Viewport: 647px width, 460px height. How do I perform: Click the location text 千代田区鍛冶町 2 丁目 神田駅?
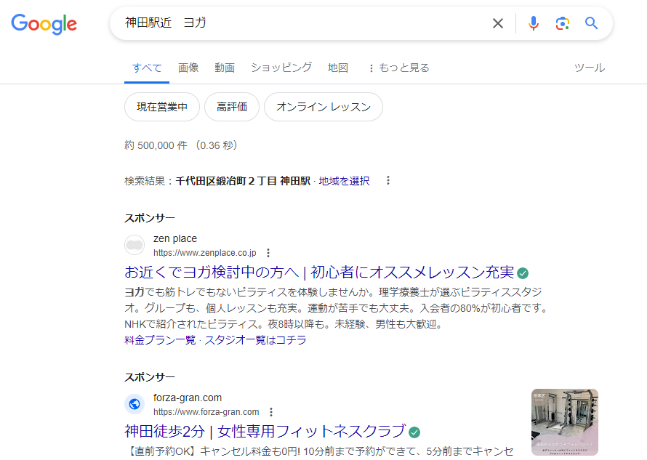(243, 181)
